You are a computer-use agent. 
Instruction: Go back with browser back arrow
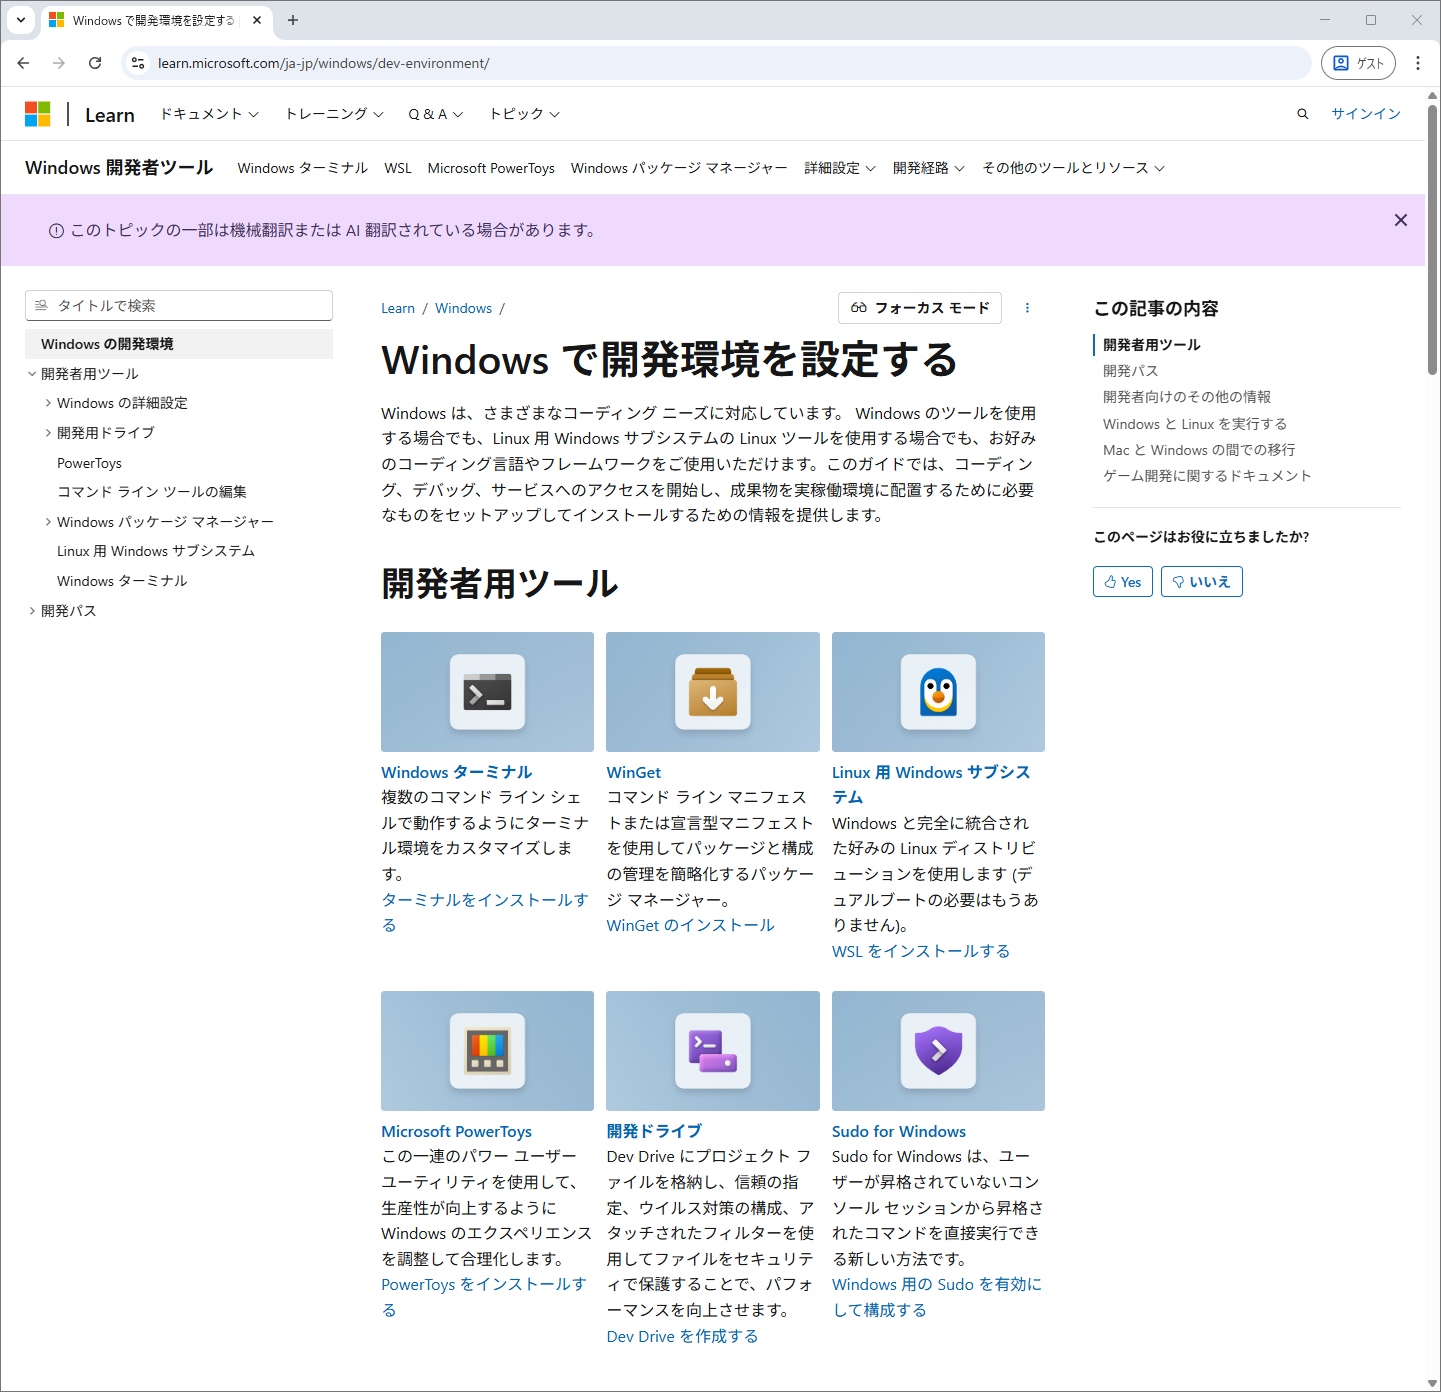pos(23,63)
